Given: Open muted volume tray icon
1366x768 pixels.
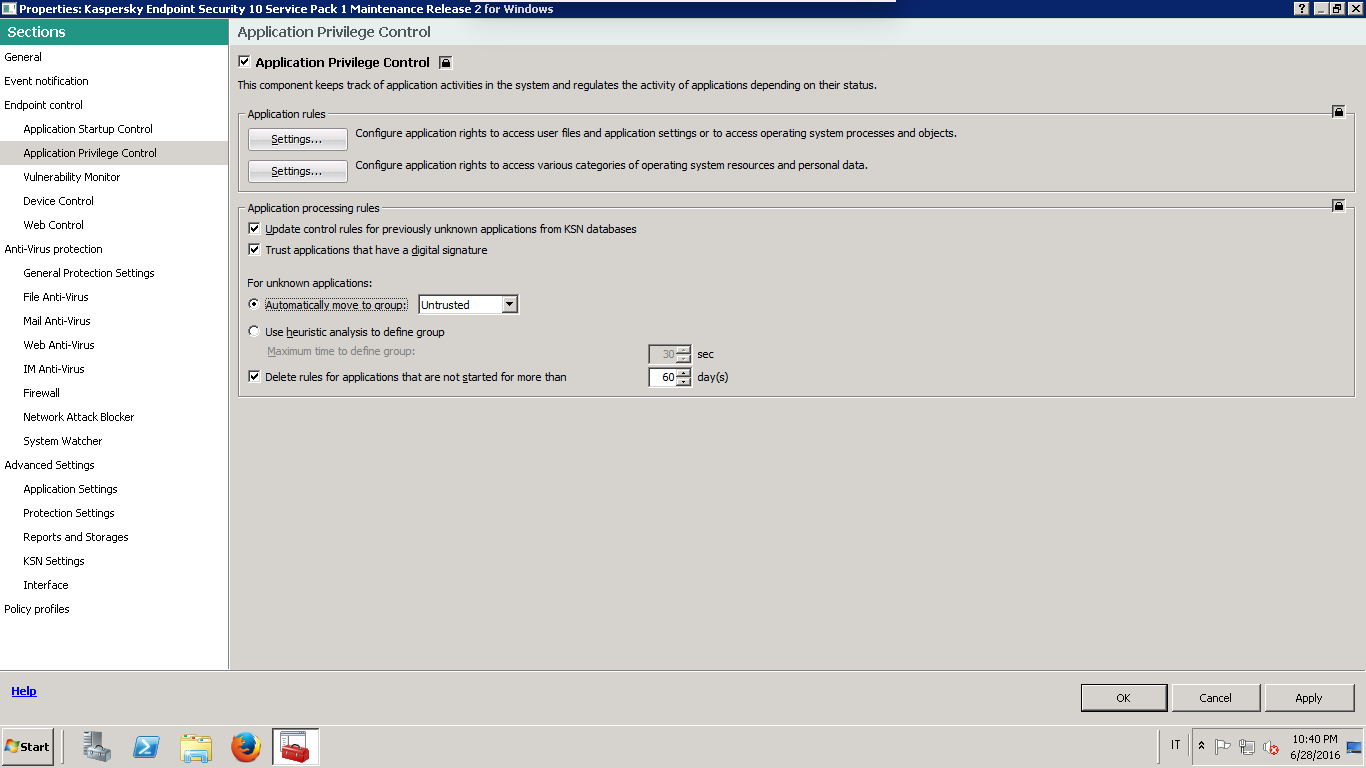Looking at the screenshot, I should point(1271,747).
